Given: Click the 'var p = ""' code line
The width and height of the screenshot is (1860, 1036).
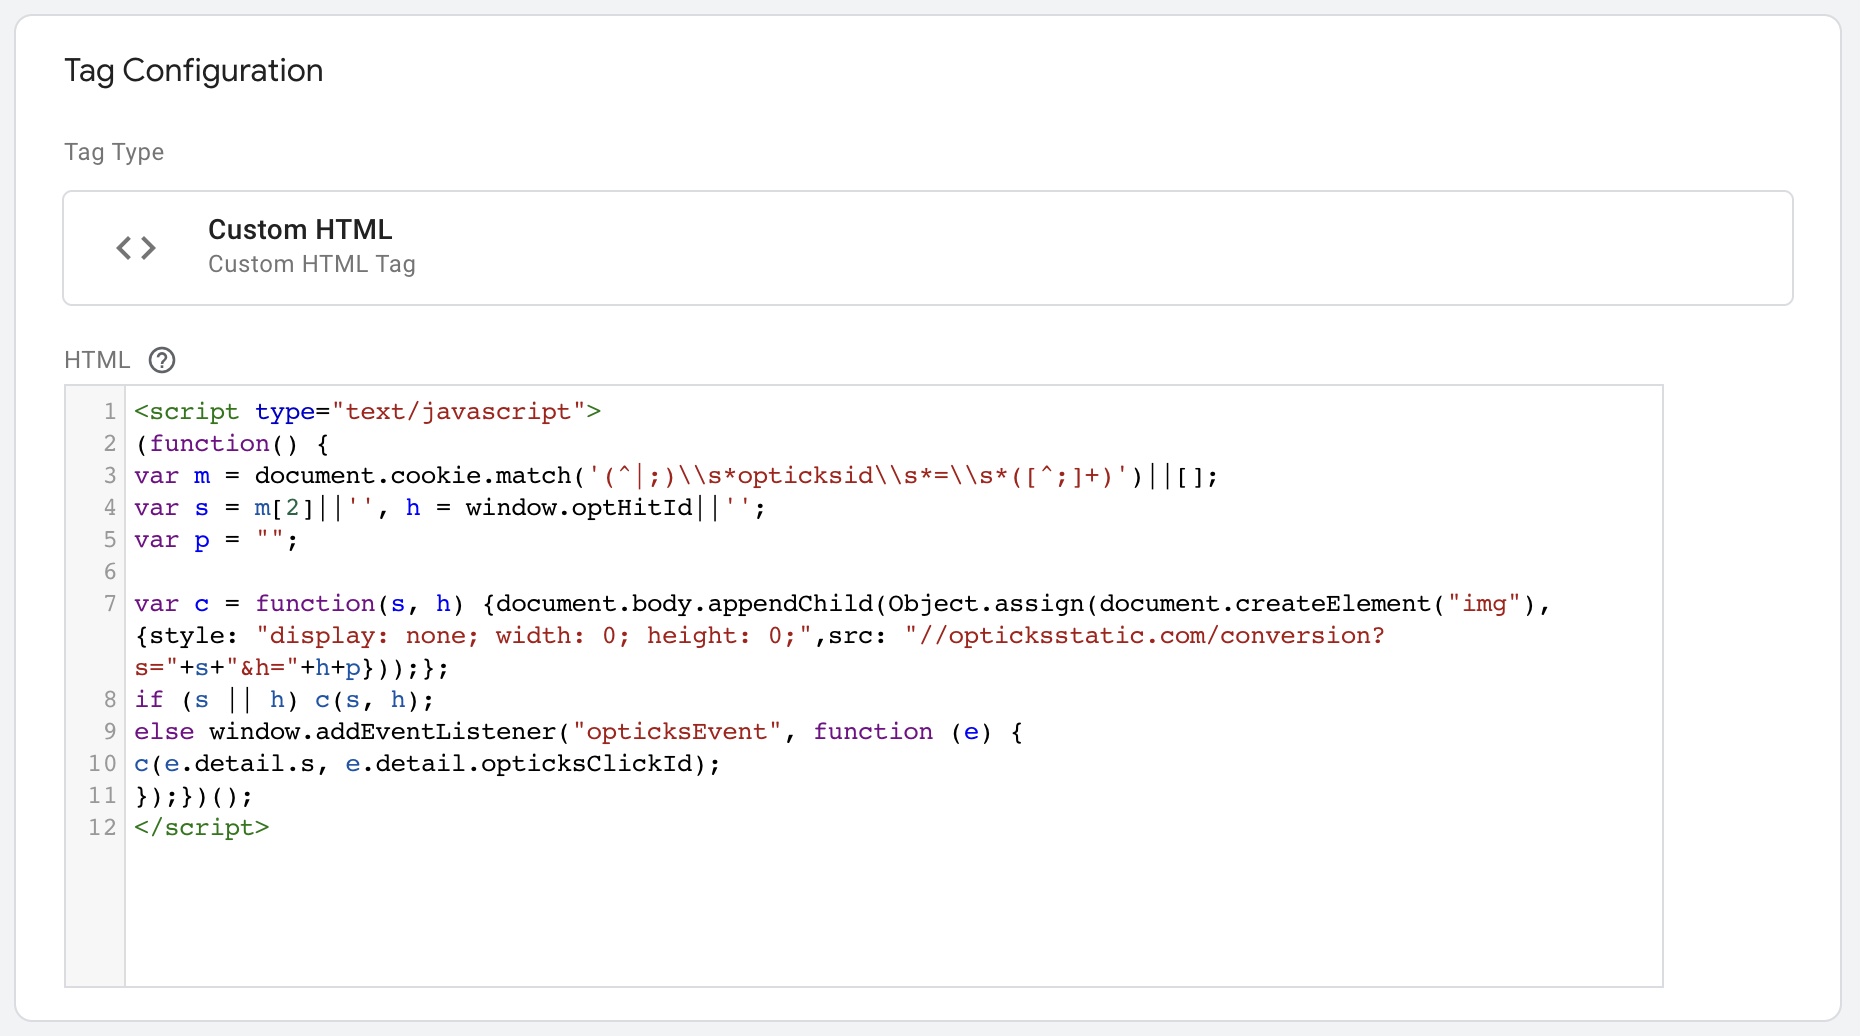Looking at the screenshot, I should coord(216,539).
